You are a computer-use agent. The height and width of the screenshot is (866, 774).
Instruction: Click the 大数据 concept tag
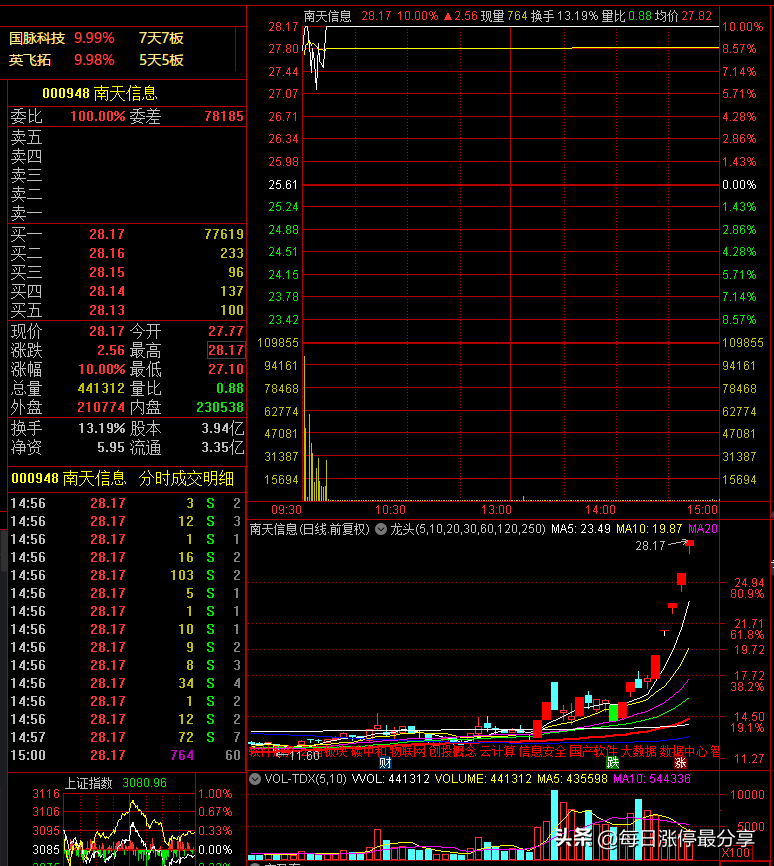point(639,751)
